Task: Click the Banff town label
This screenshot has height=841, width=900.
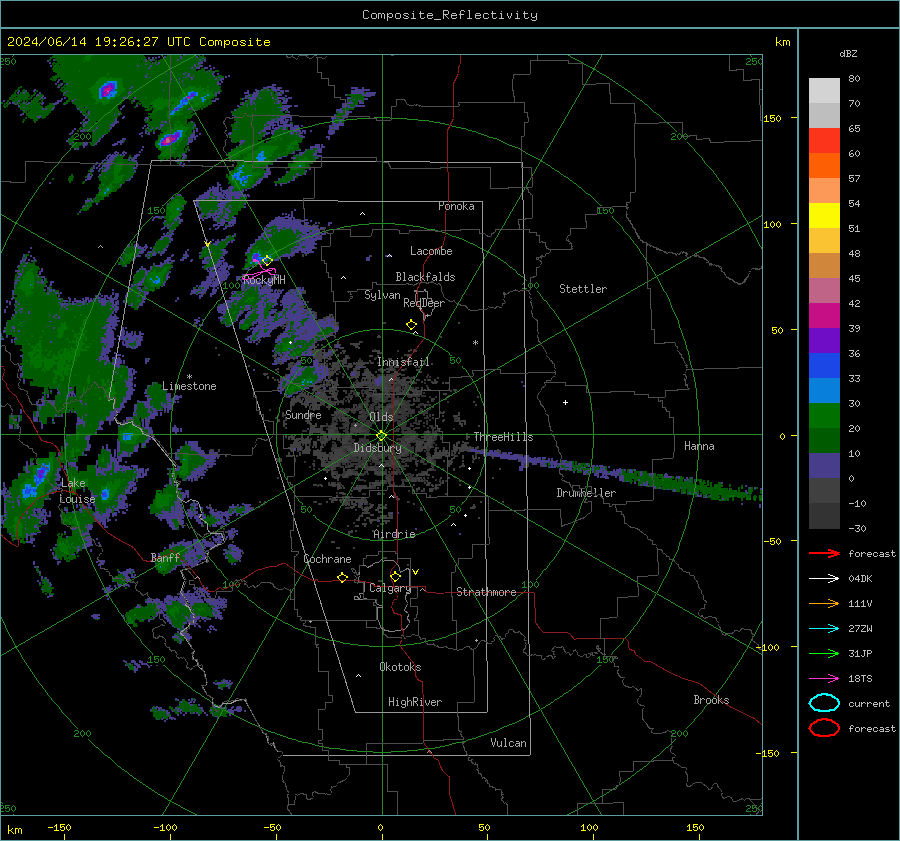Action: pos(165,558)
